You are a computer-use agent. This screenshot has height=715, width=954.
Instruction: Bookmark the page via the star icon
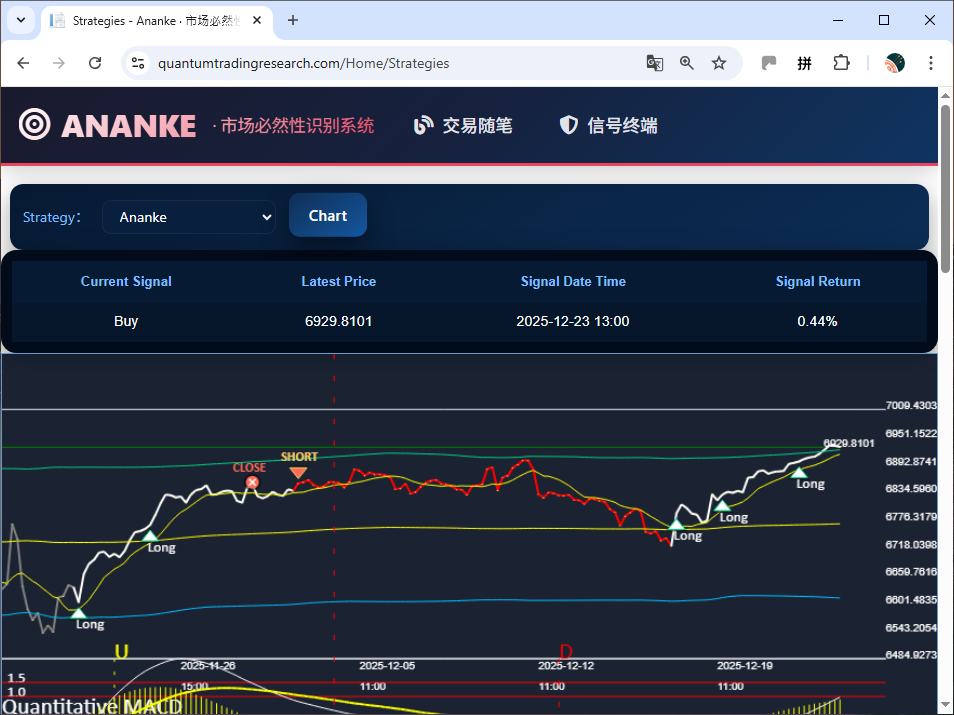(719, 62)
